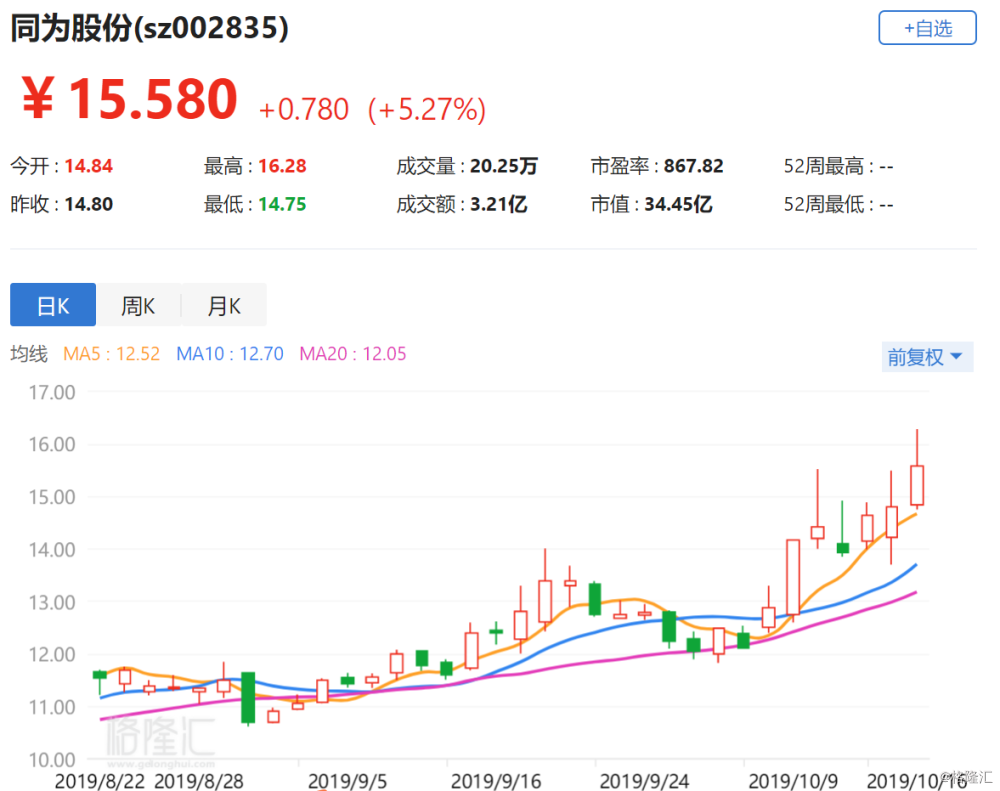Click the 成交量 value 20.25万

tap(502, 166)
